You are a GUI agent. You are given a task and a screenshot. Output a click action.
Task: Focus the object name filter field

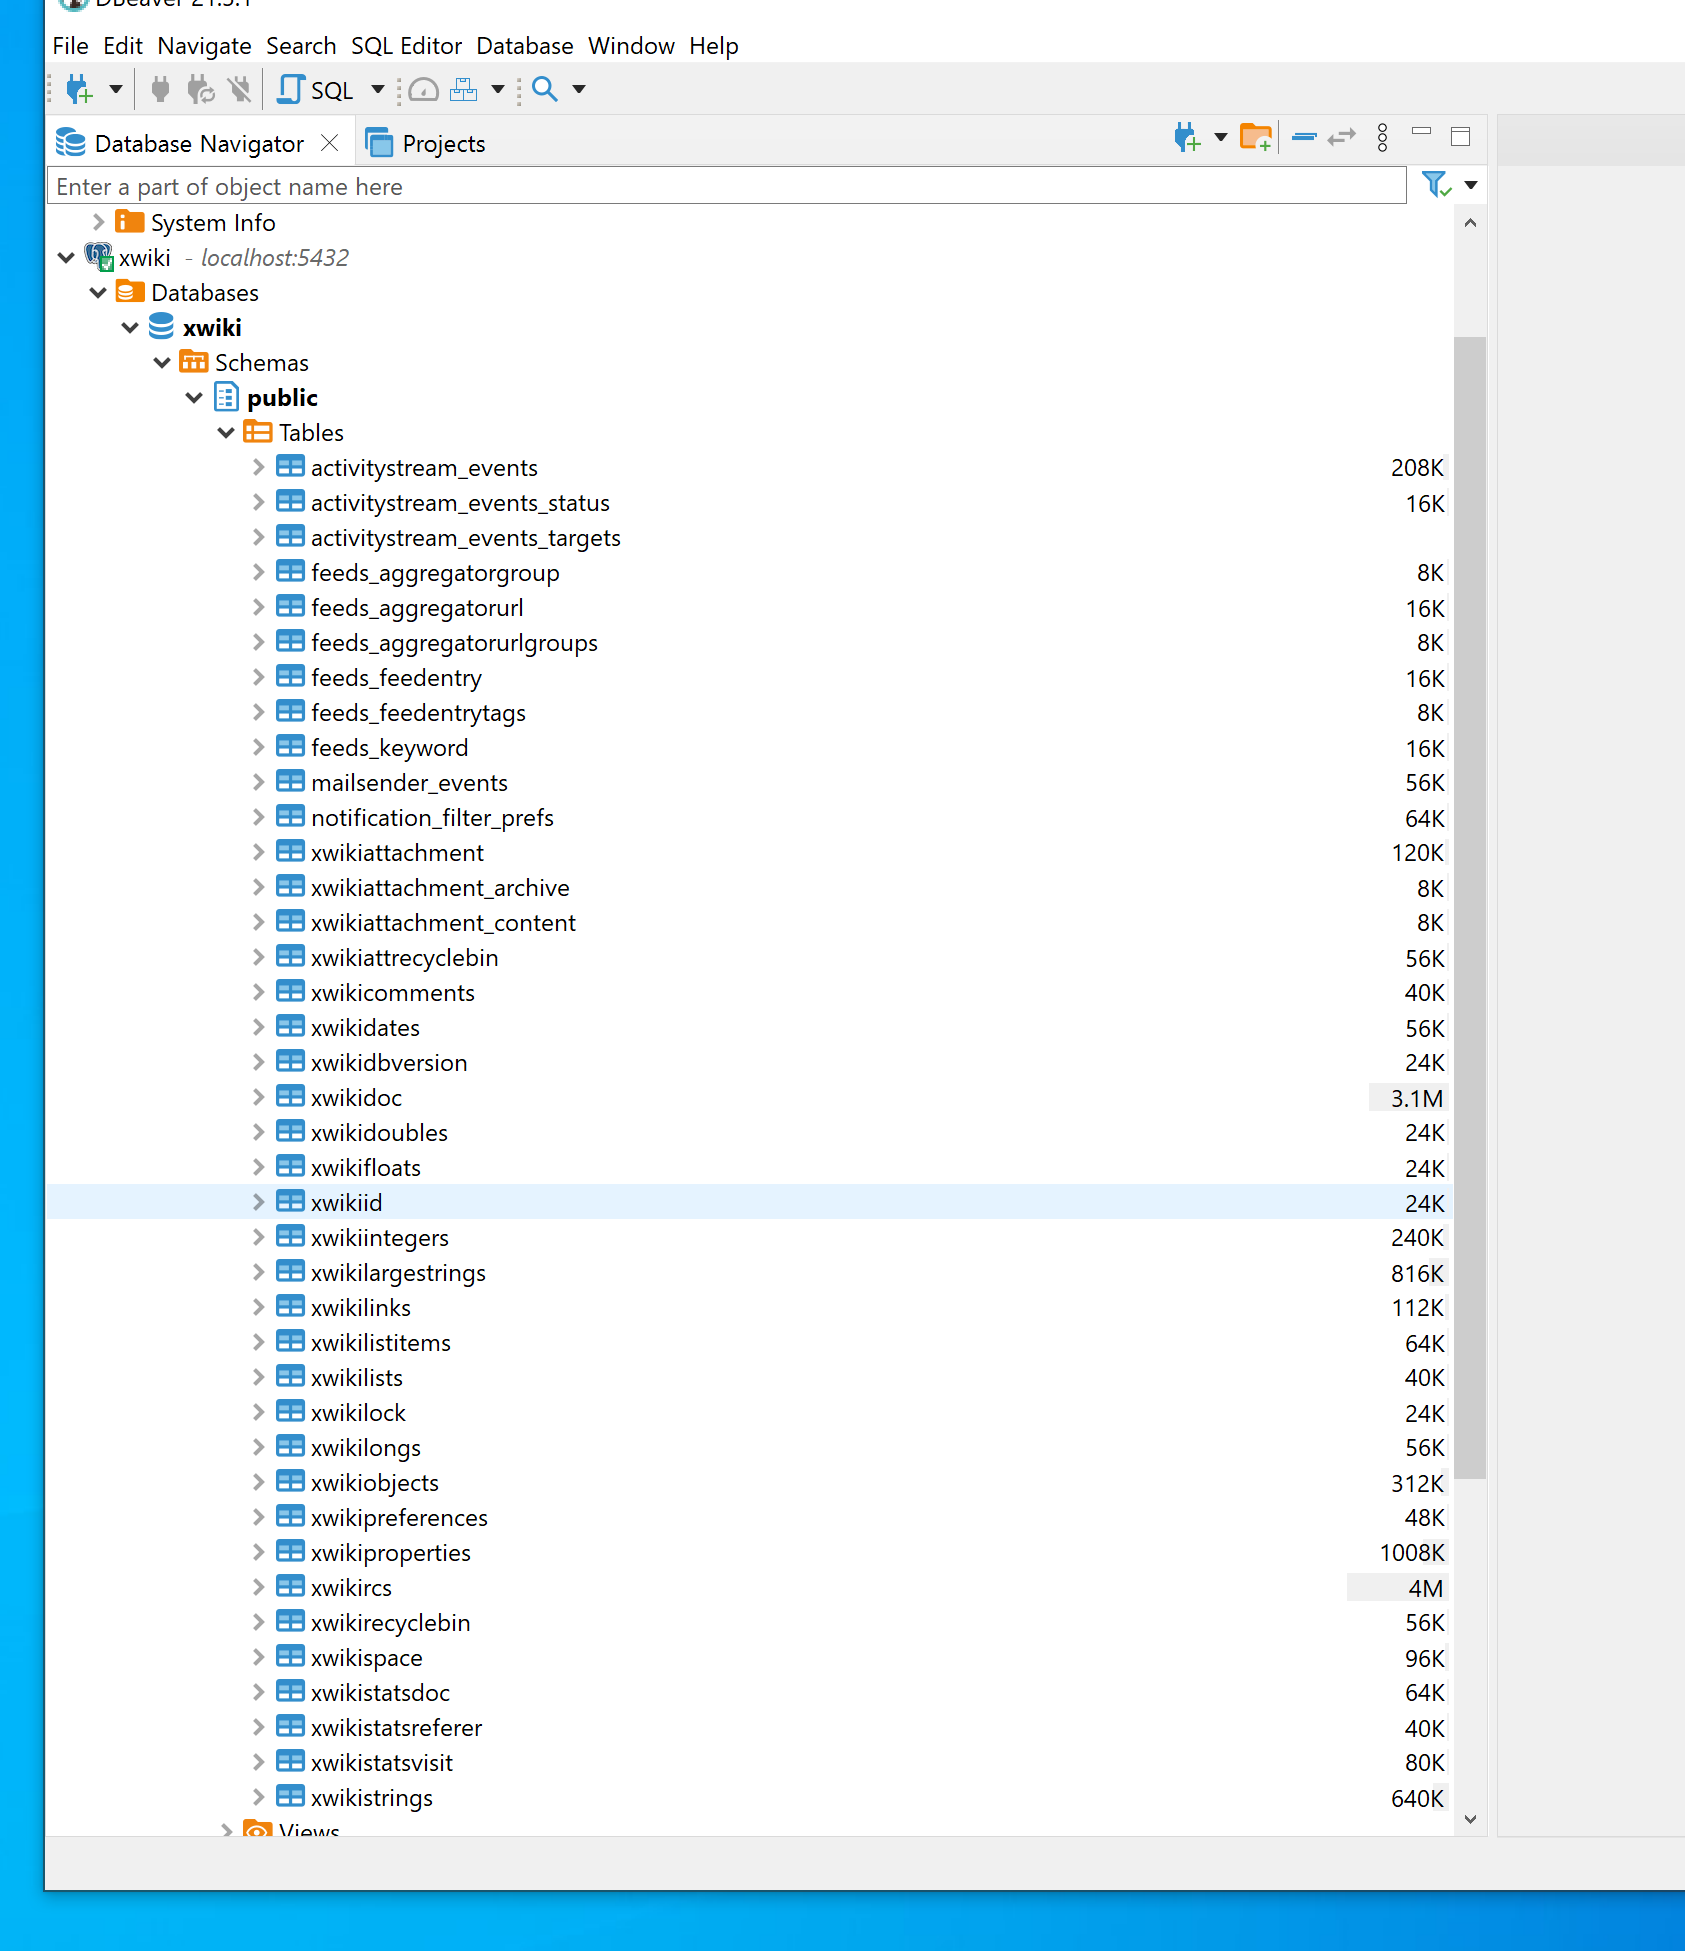727,187
